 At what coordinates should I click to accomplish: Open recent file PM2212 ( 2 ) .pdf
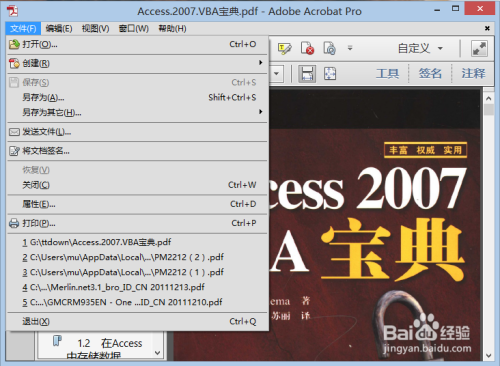137,257
